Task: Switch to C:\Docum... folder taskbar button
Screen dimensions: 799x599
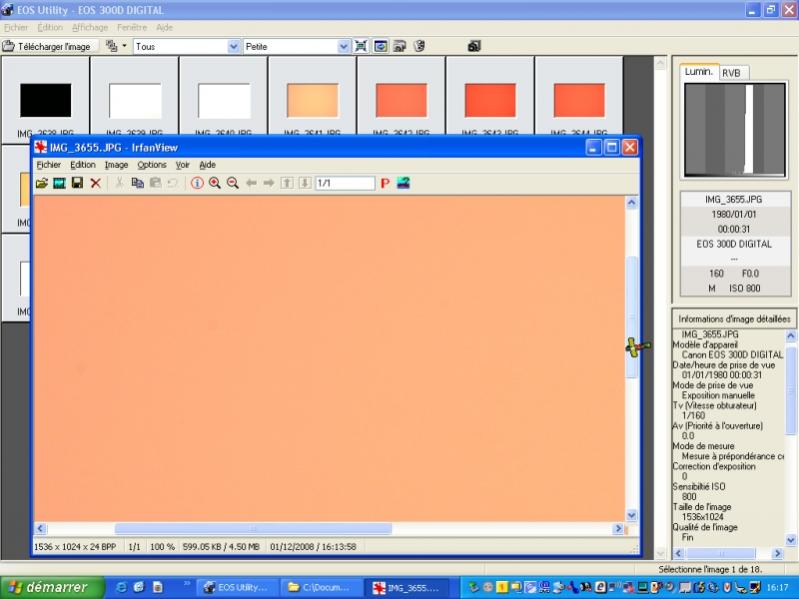Action: coord(322,587)
